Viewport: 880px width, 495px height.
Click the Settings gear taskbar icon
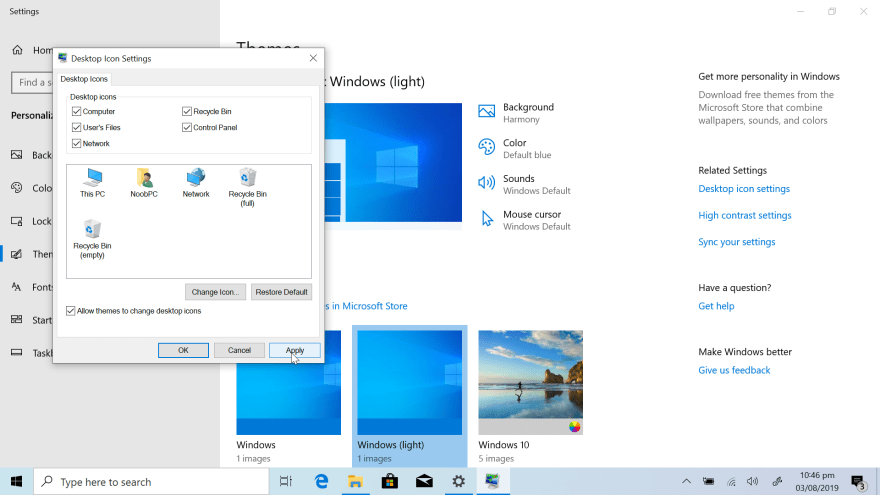tap(459, 482)
